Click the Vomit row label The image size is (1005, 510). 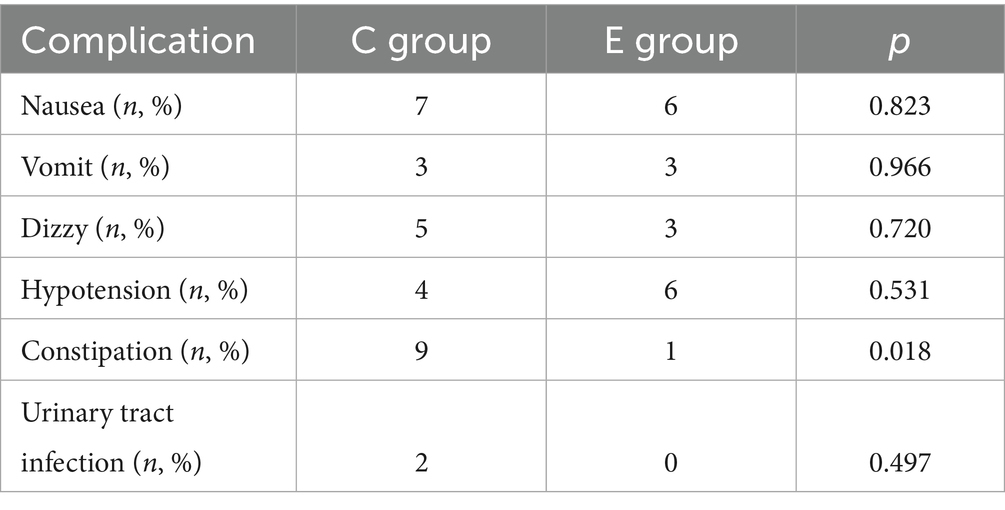click(95, 167)
